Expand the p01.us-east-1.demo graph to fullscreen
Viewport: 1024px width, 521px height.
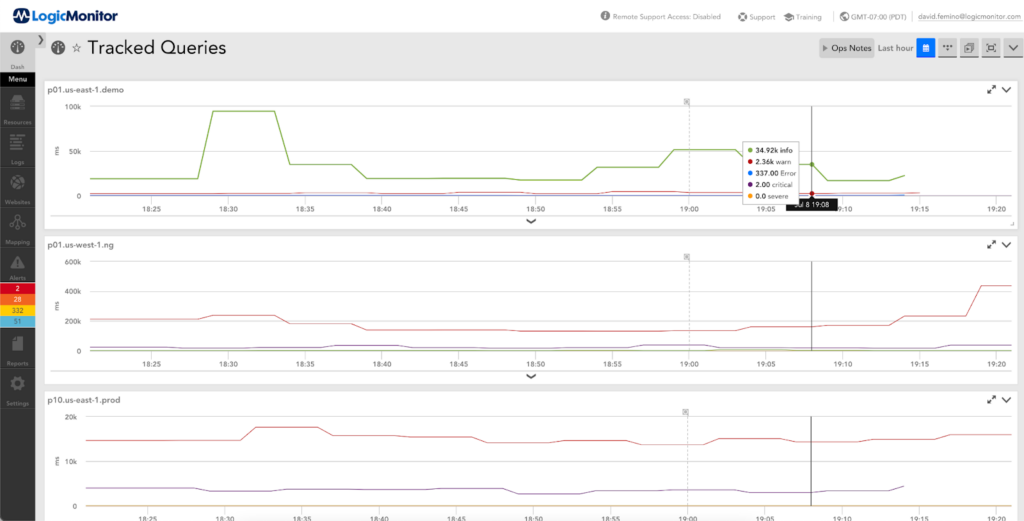[x=991, y=89]
